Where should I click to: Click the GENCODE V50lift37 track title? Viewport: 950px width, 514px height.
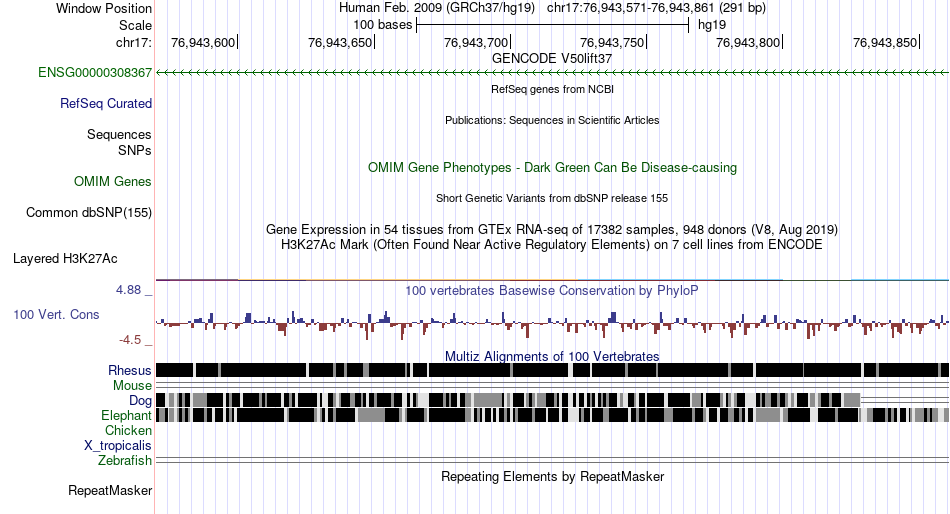click(552, 59)
